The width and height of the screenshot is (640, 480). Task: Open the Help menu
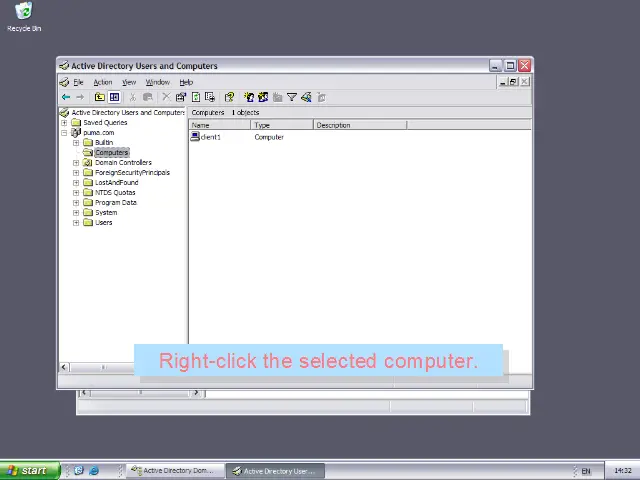pos(186,82)
